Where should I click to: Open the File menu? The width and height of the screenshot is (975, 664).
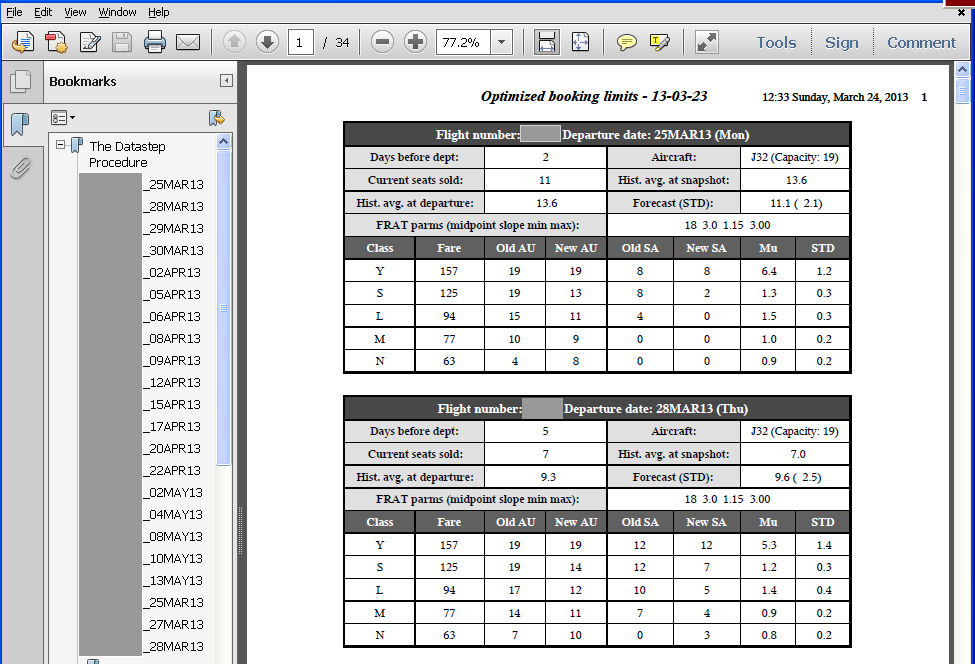14,12
